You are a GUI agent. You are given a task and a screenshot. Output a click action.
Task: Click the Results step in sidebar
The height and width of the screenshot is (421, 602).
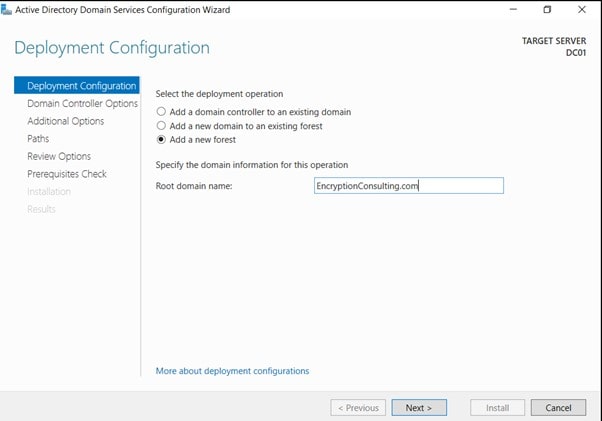coord(41,209)
